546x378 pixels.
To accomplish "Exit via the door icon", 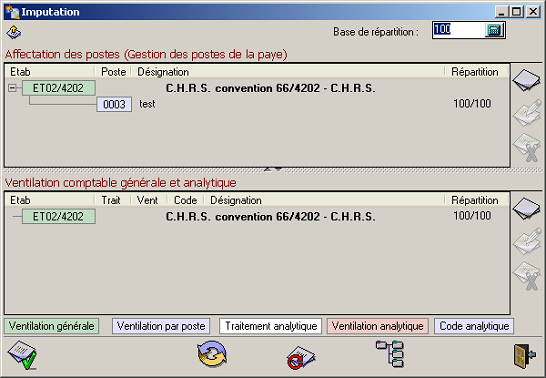I will [x=525, y=356].
